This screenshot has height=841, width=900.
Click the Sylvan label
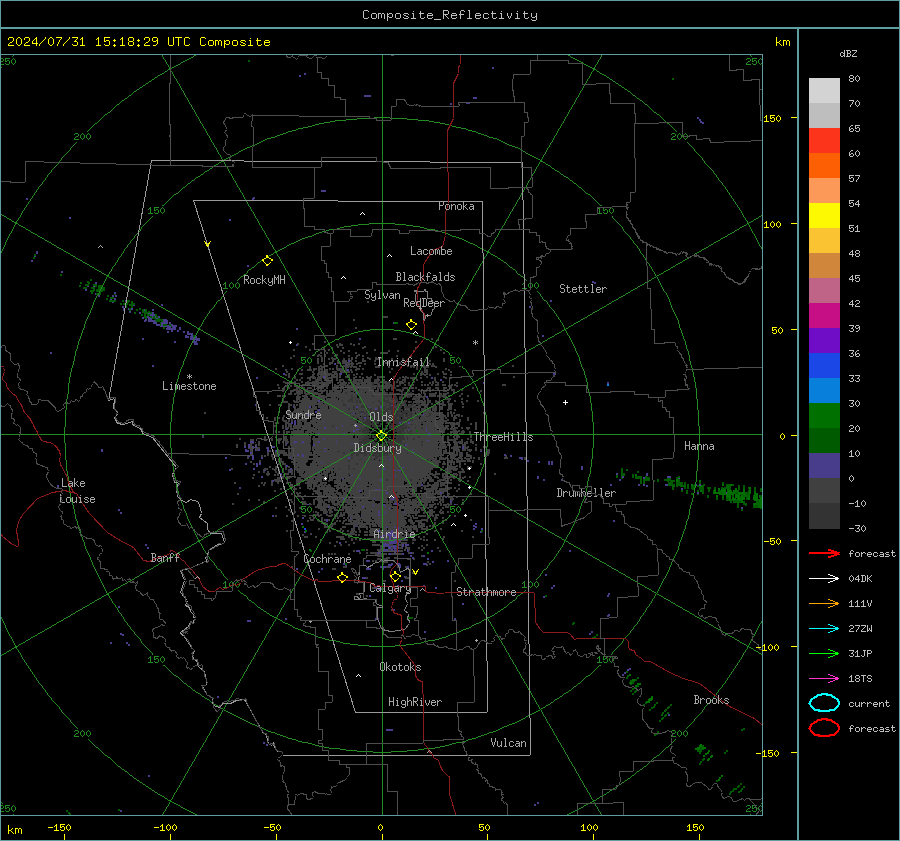pos(382,295)
